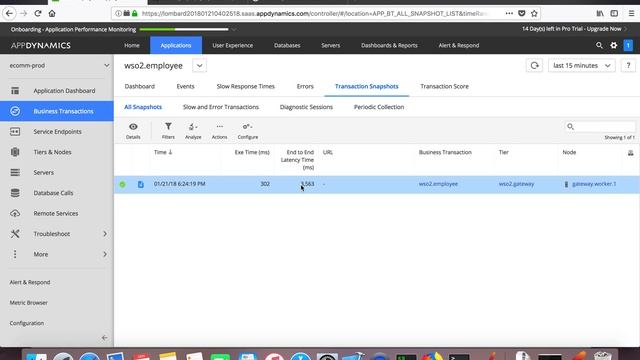Open Configuration in sidebar
640x360 pixels.
tap(27, 323)
